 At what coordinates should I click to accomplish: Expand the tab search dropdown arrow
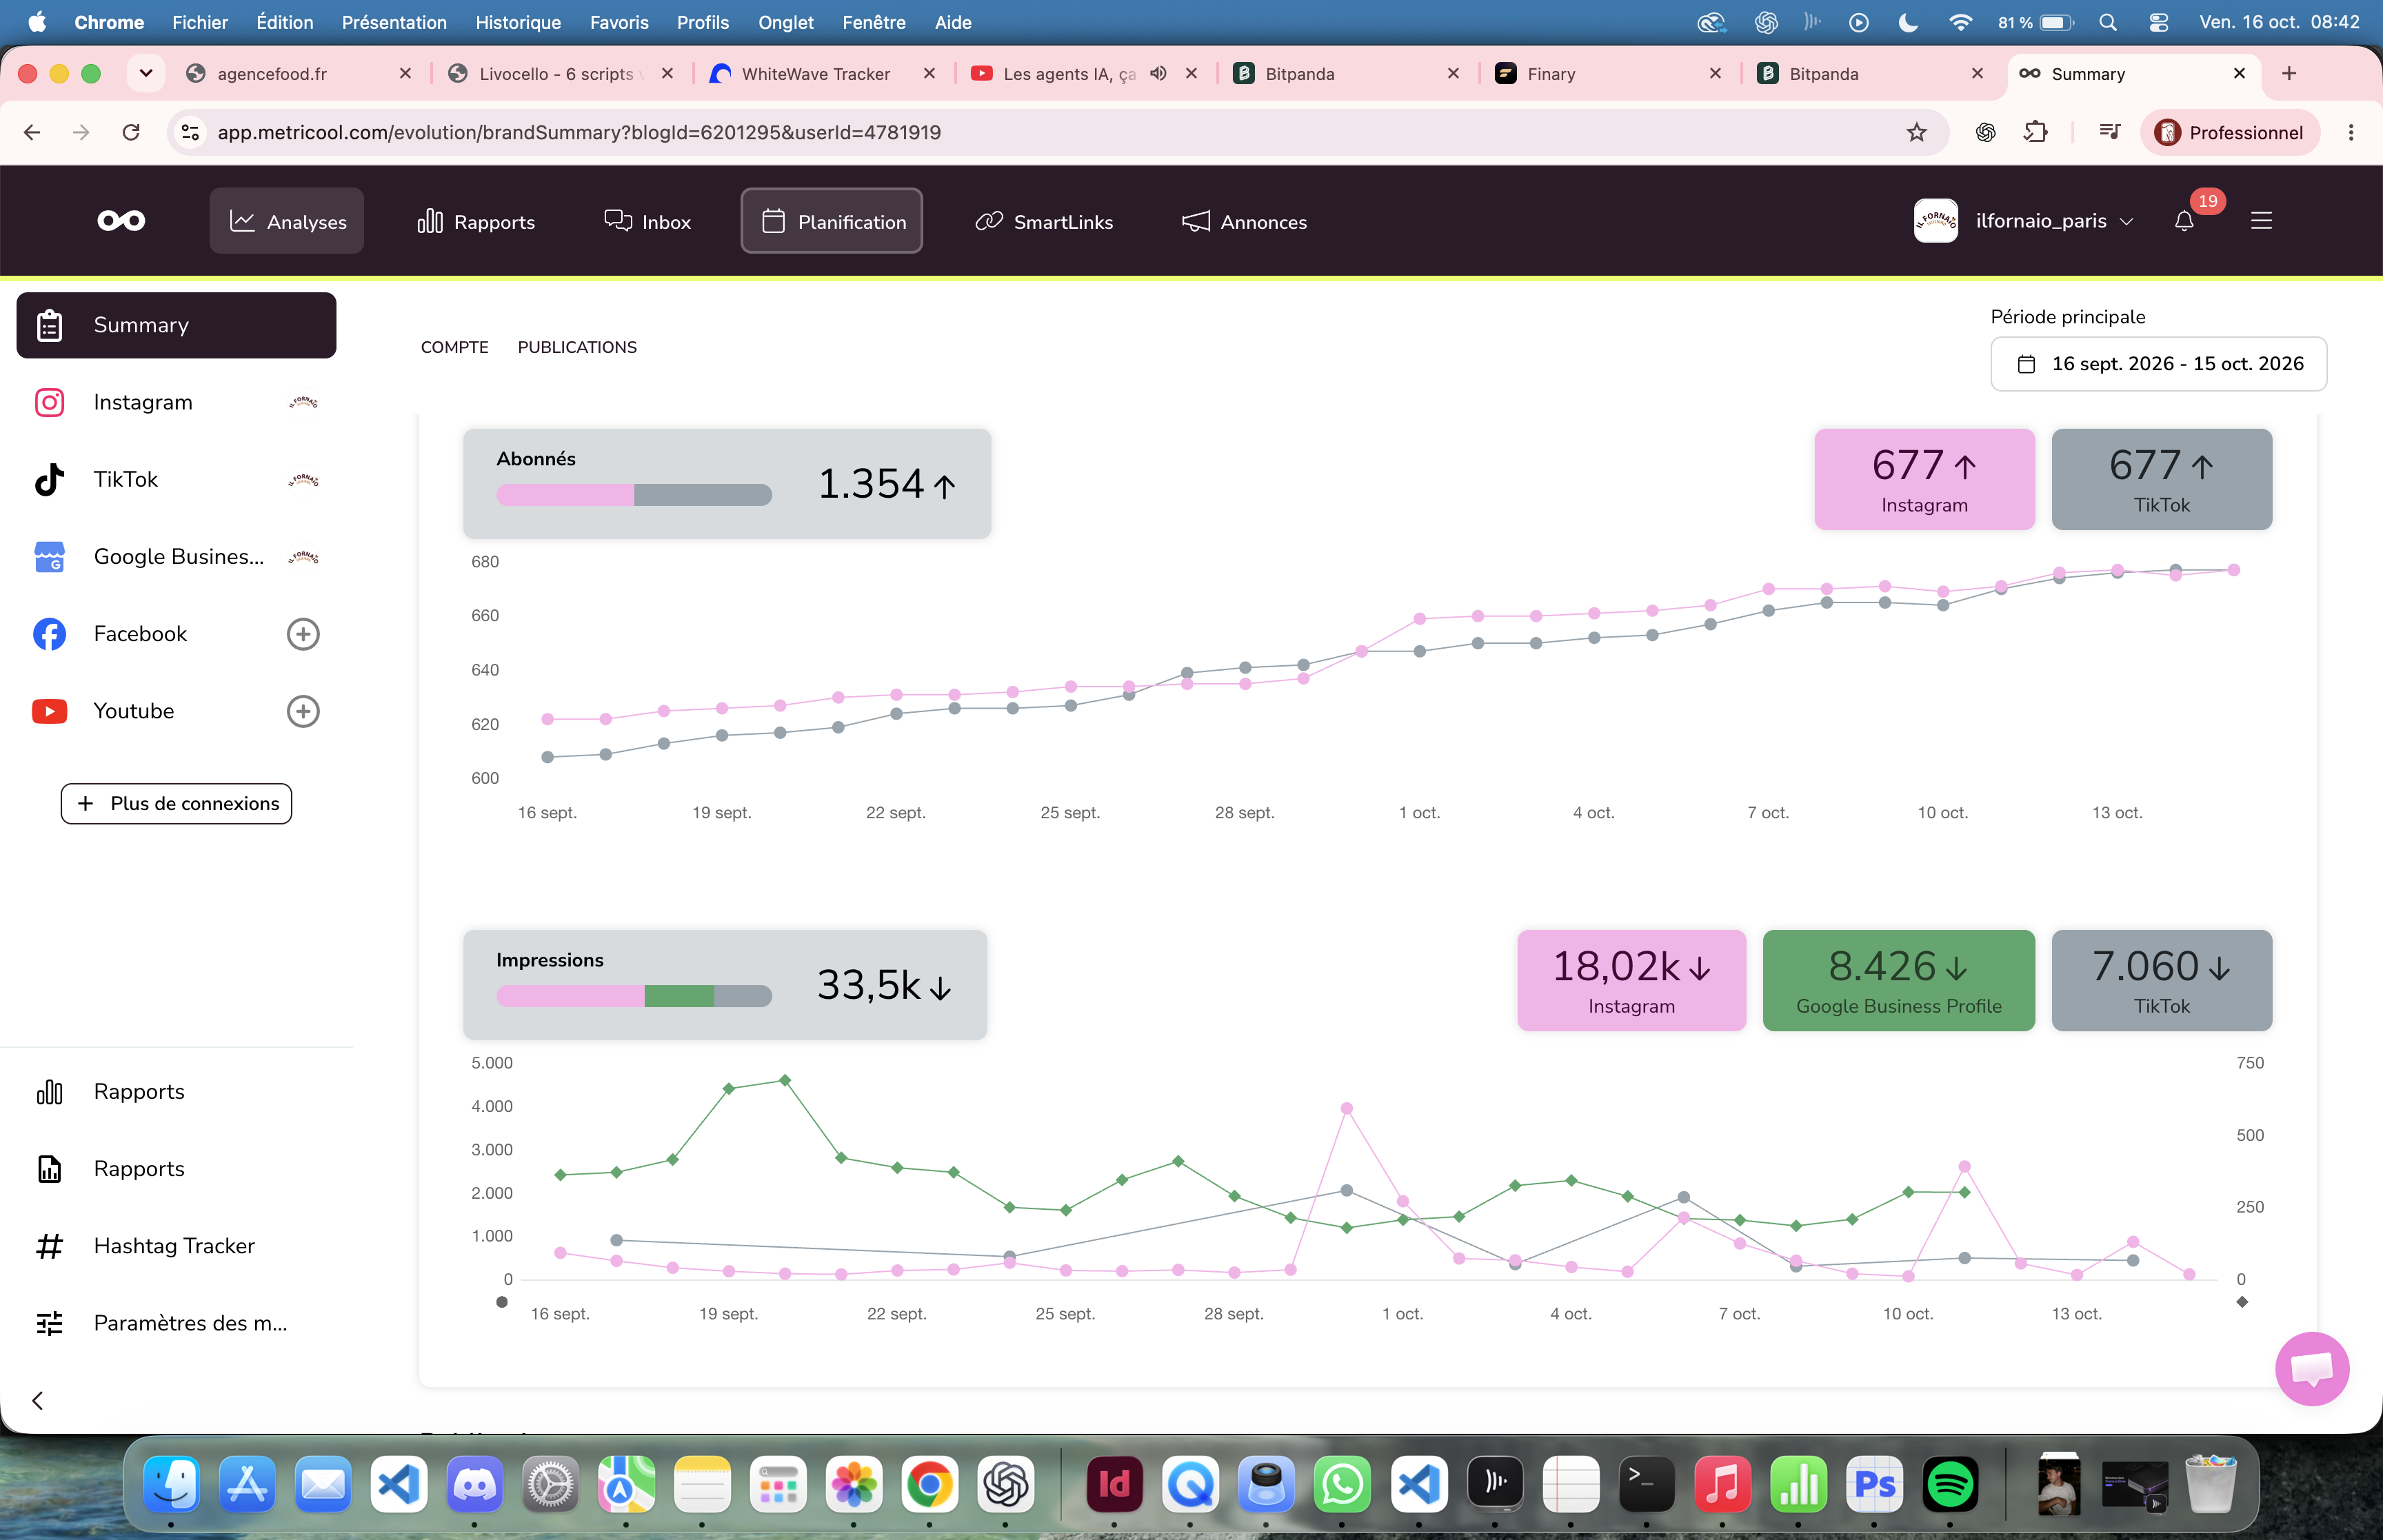[x=146, y=73]
